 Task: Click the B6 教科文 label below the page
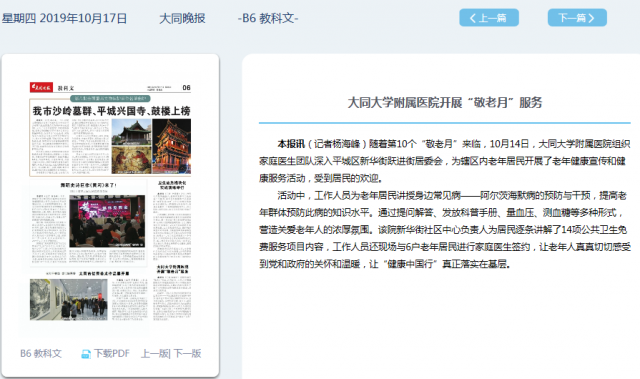41,353
